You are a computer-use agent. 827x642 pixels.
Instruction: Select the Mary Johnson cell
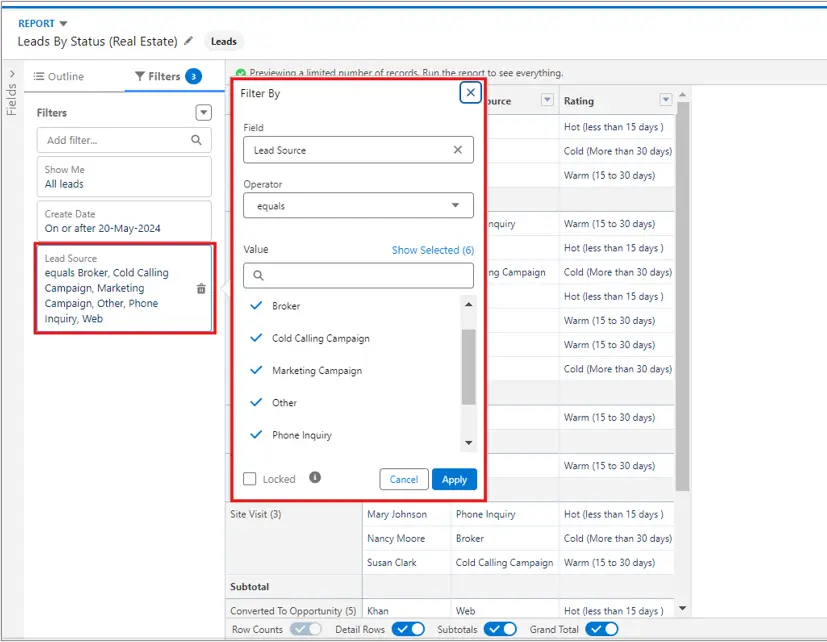406,514
